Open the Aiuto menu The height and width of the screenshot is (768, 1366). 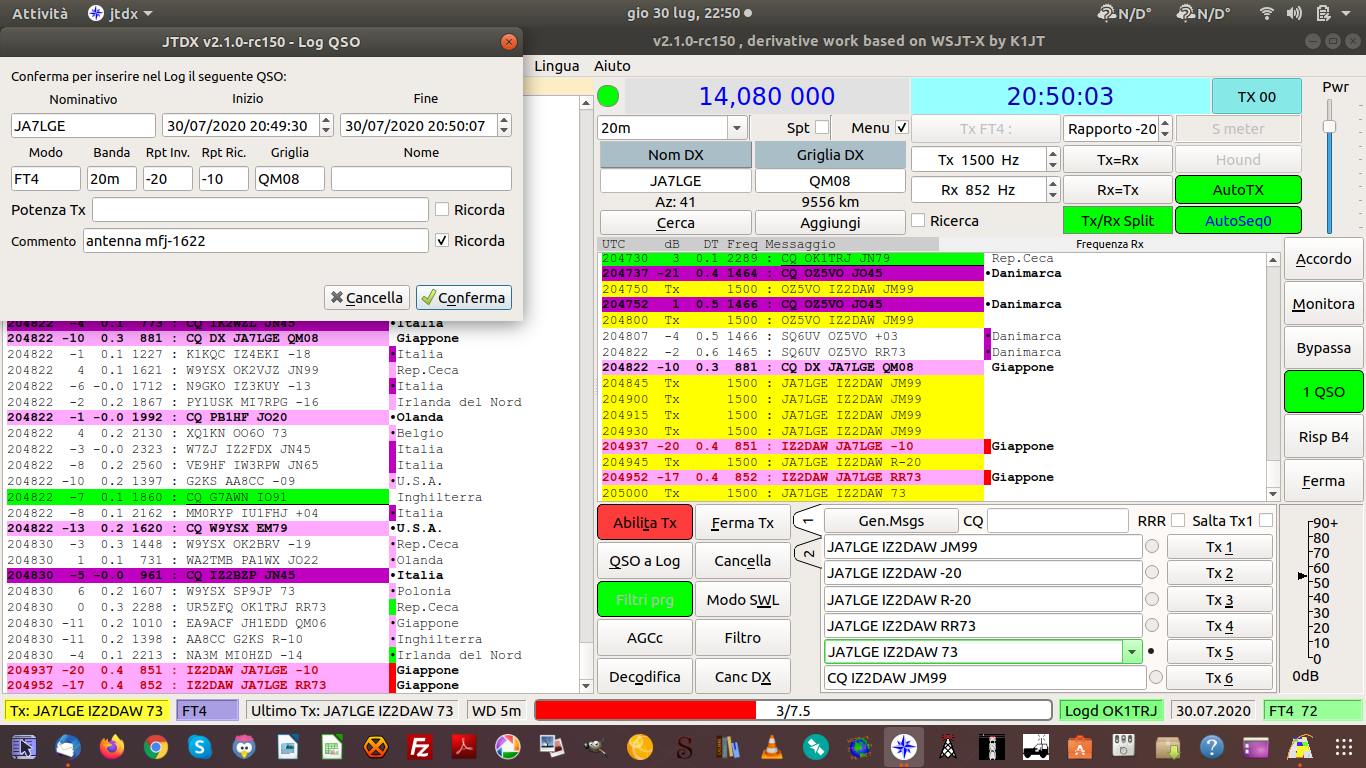tap(612, 66)
